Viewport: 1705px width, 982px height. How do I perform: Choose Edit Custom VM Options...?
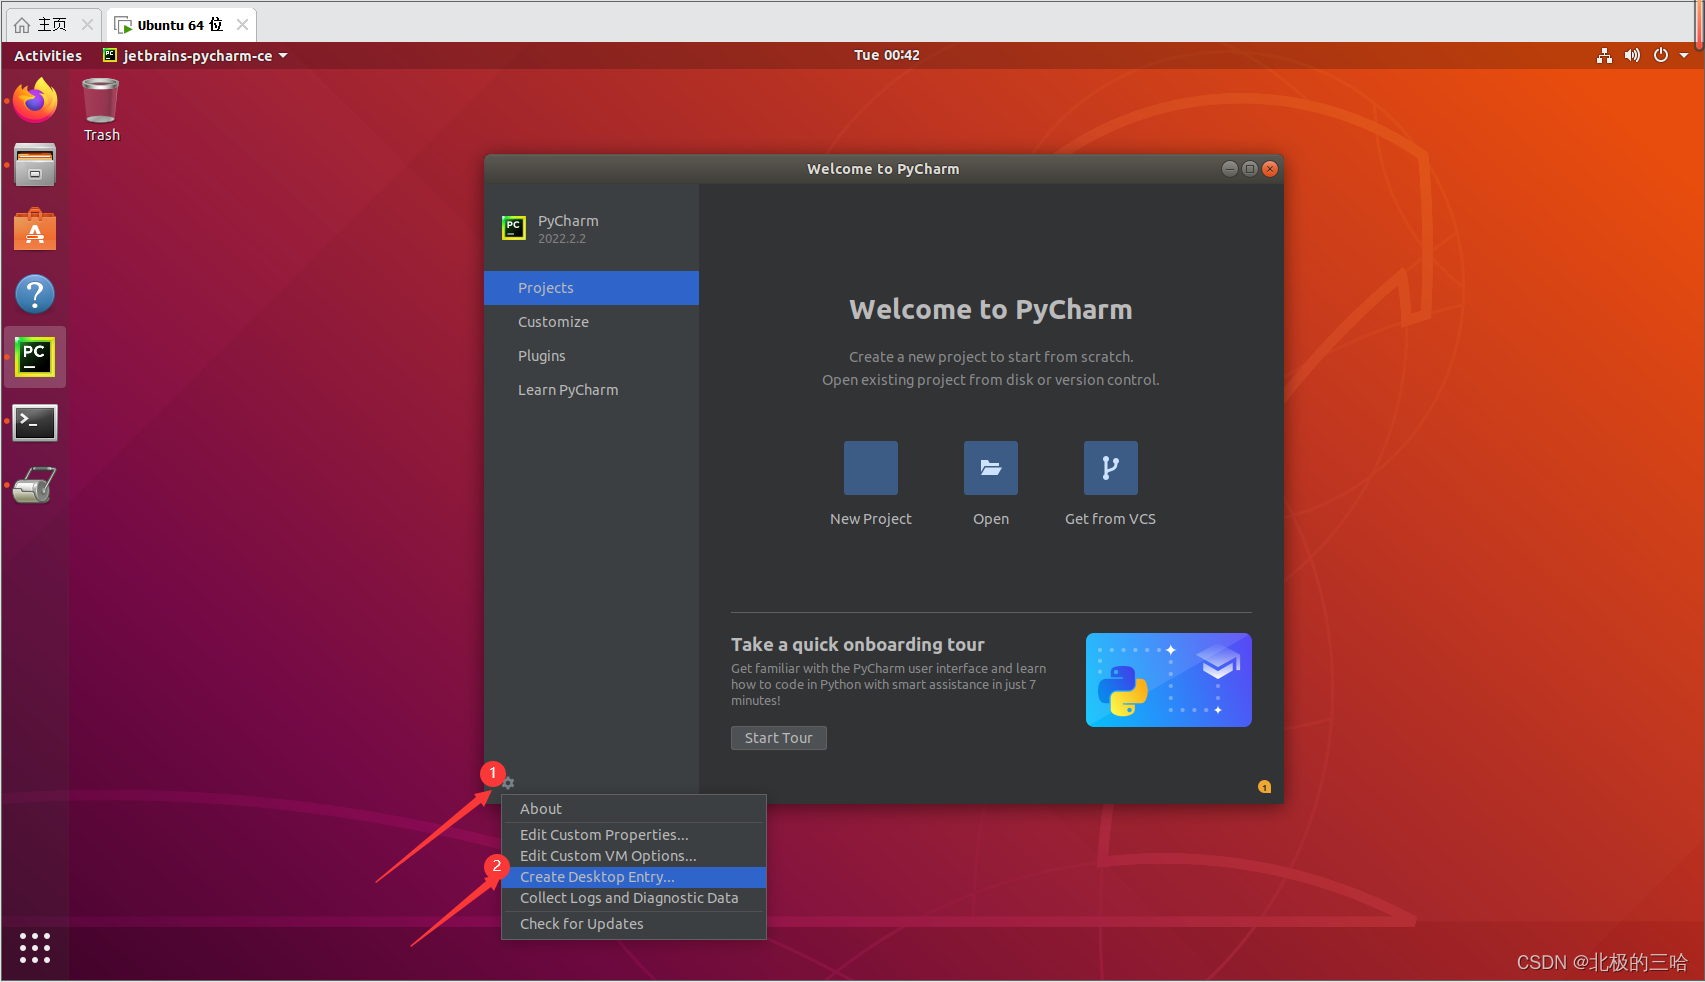[634, 856]
